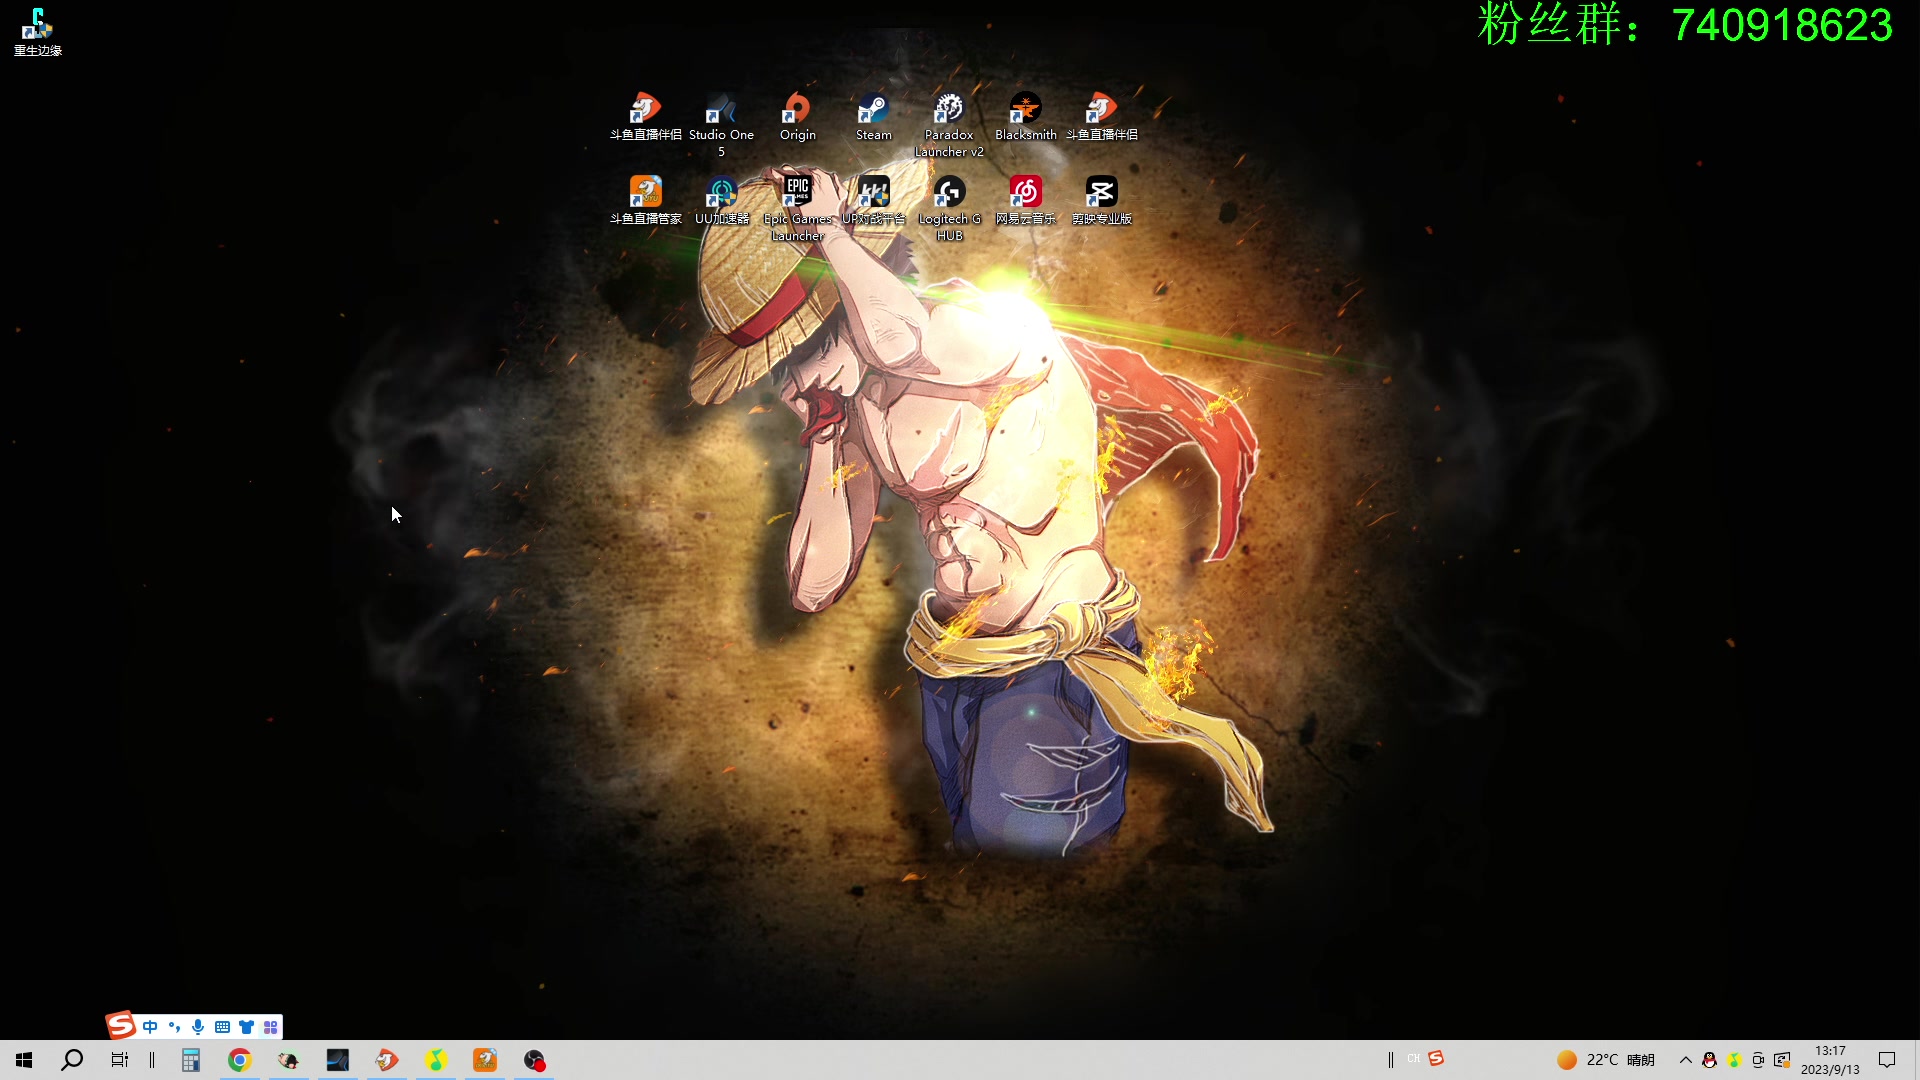Select the Origin desktop icon
The image size is (1920, 1080).
pyautogui.click(x=797, y=117)
